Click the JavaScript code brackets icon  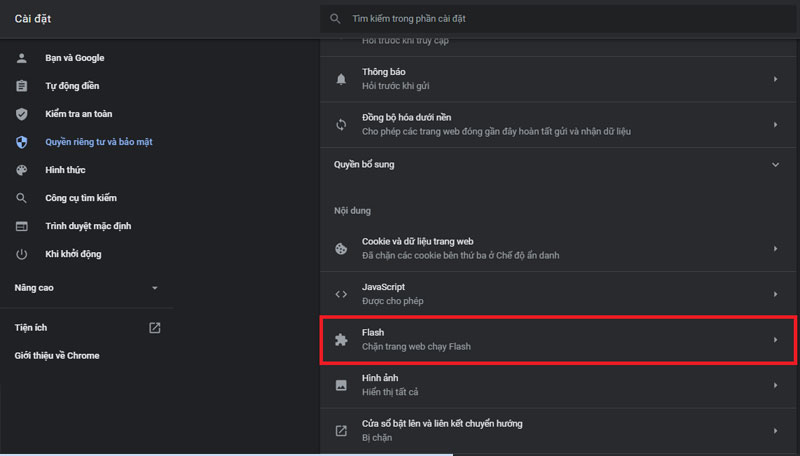pos(341,294)
